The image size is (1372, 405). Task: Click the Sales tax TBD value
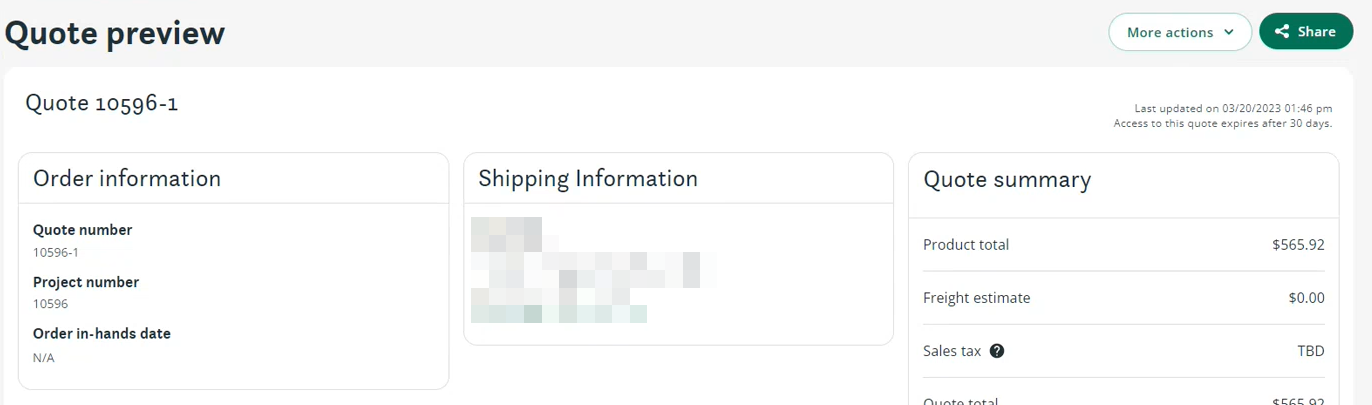coord(1311,351)
